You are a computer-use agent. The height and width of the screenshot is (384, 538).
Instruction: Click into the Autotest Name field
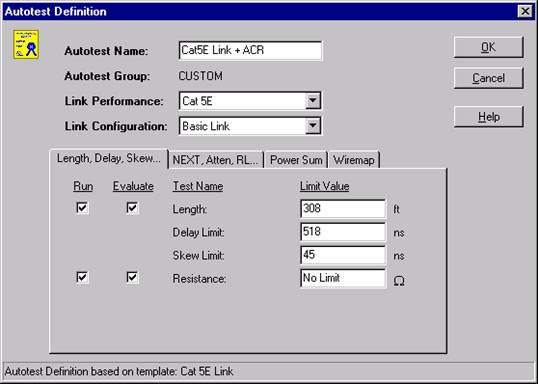click(x=250, y=51)
